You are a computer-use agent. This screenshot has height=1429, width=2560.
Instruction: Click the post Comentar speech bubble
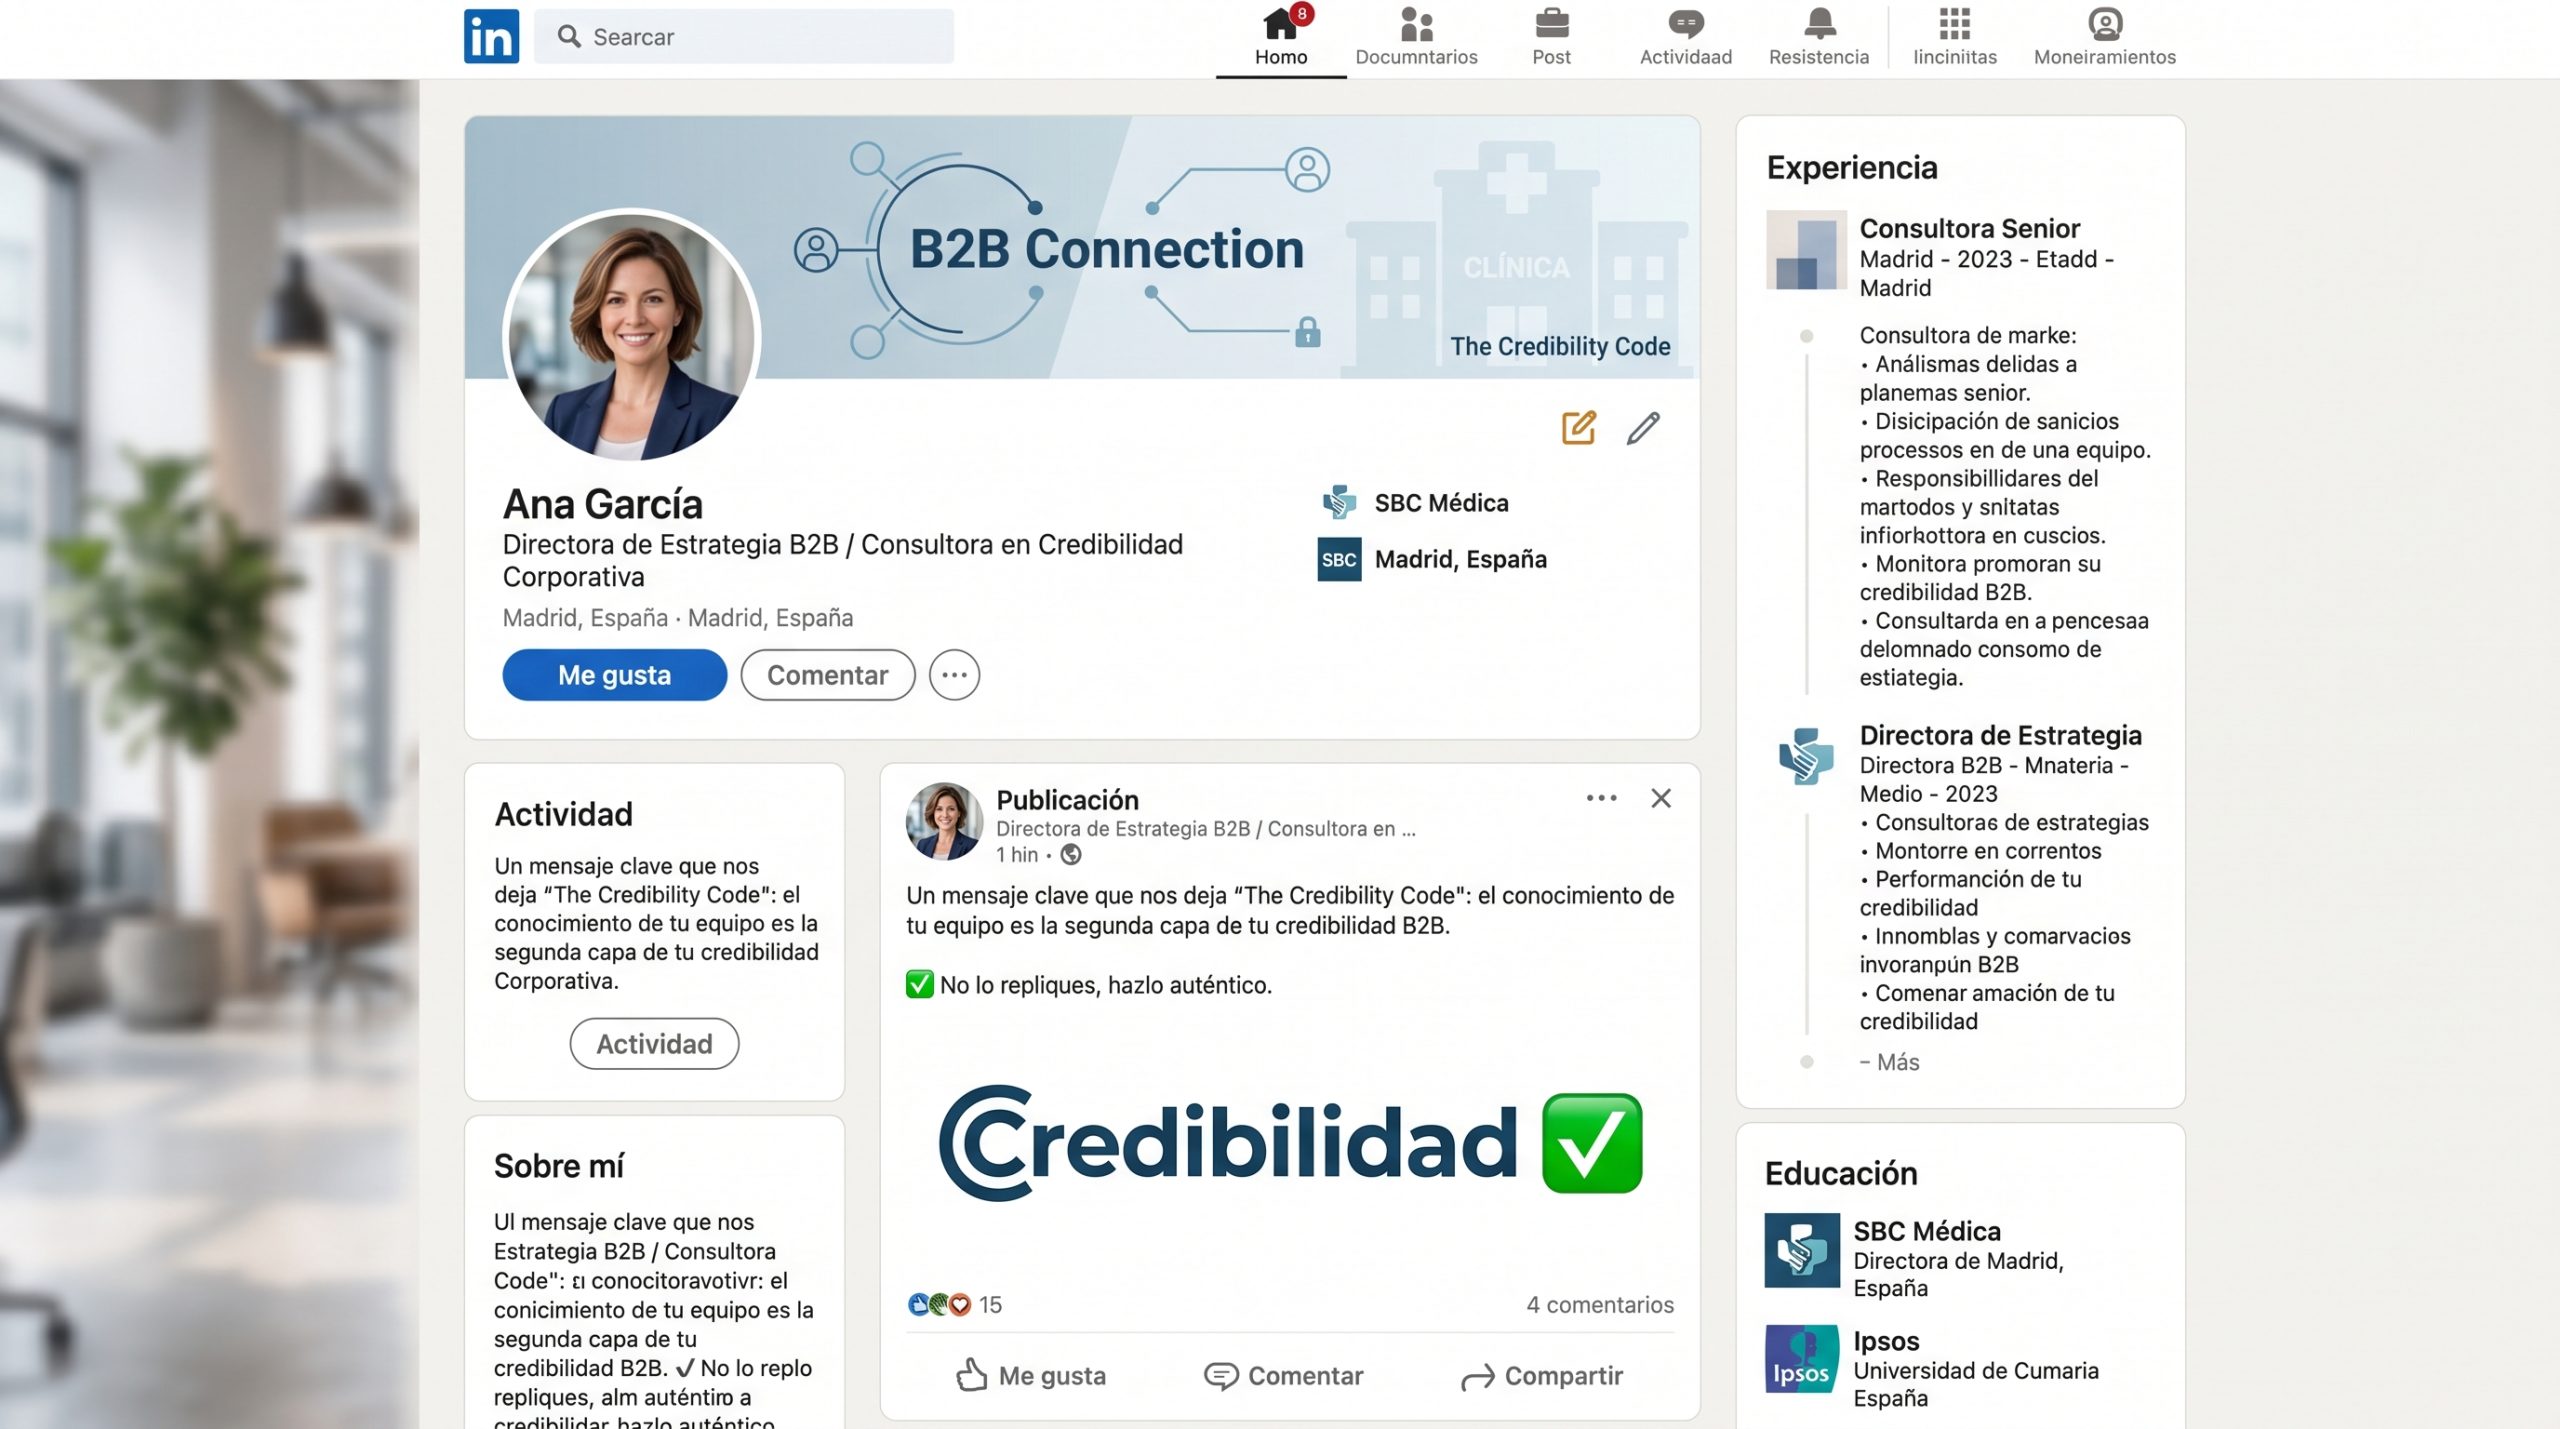click(1283, 1376)
